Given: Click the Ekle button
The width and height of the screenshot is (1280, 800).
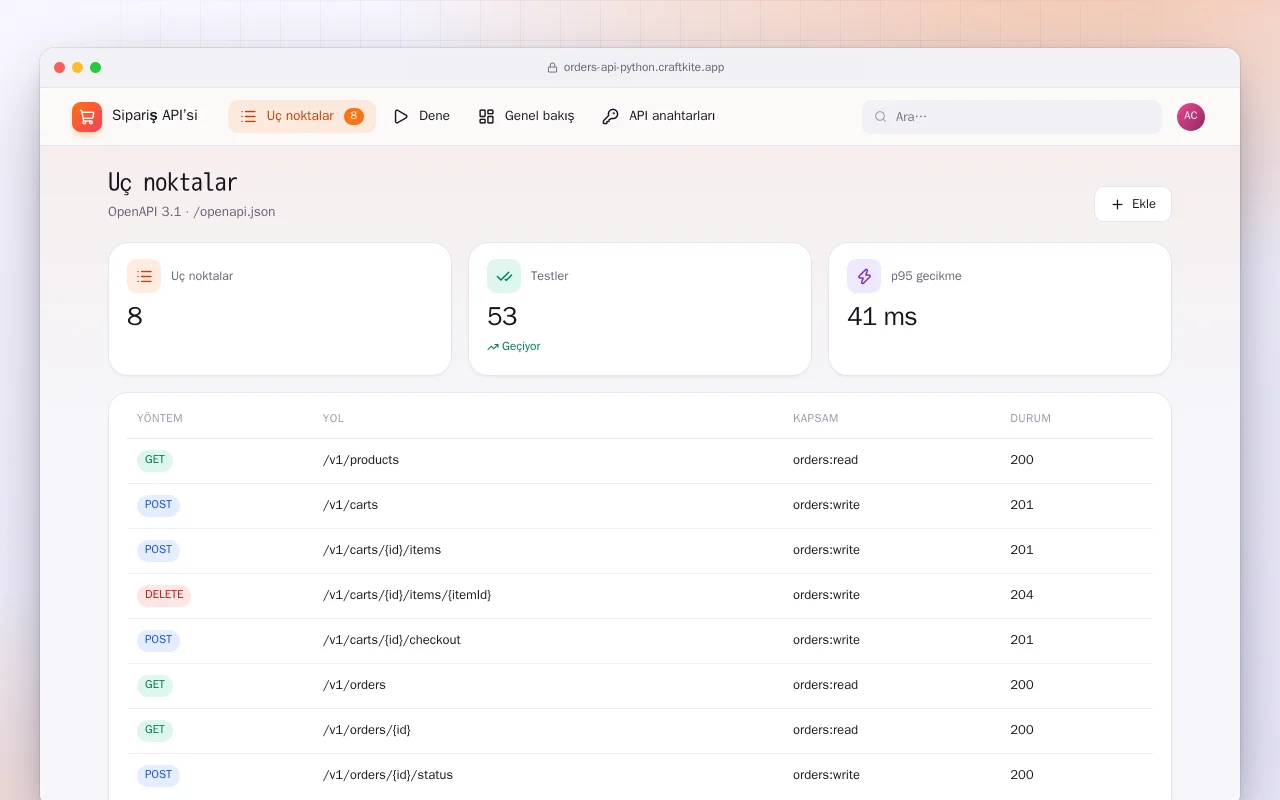Looking at the screenshot, I should point(1133,204).
